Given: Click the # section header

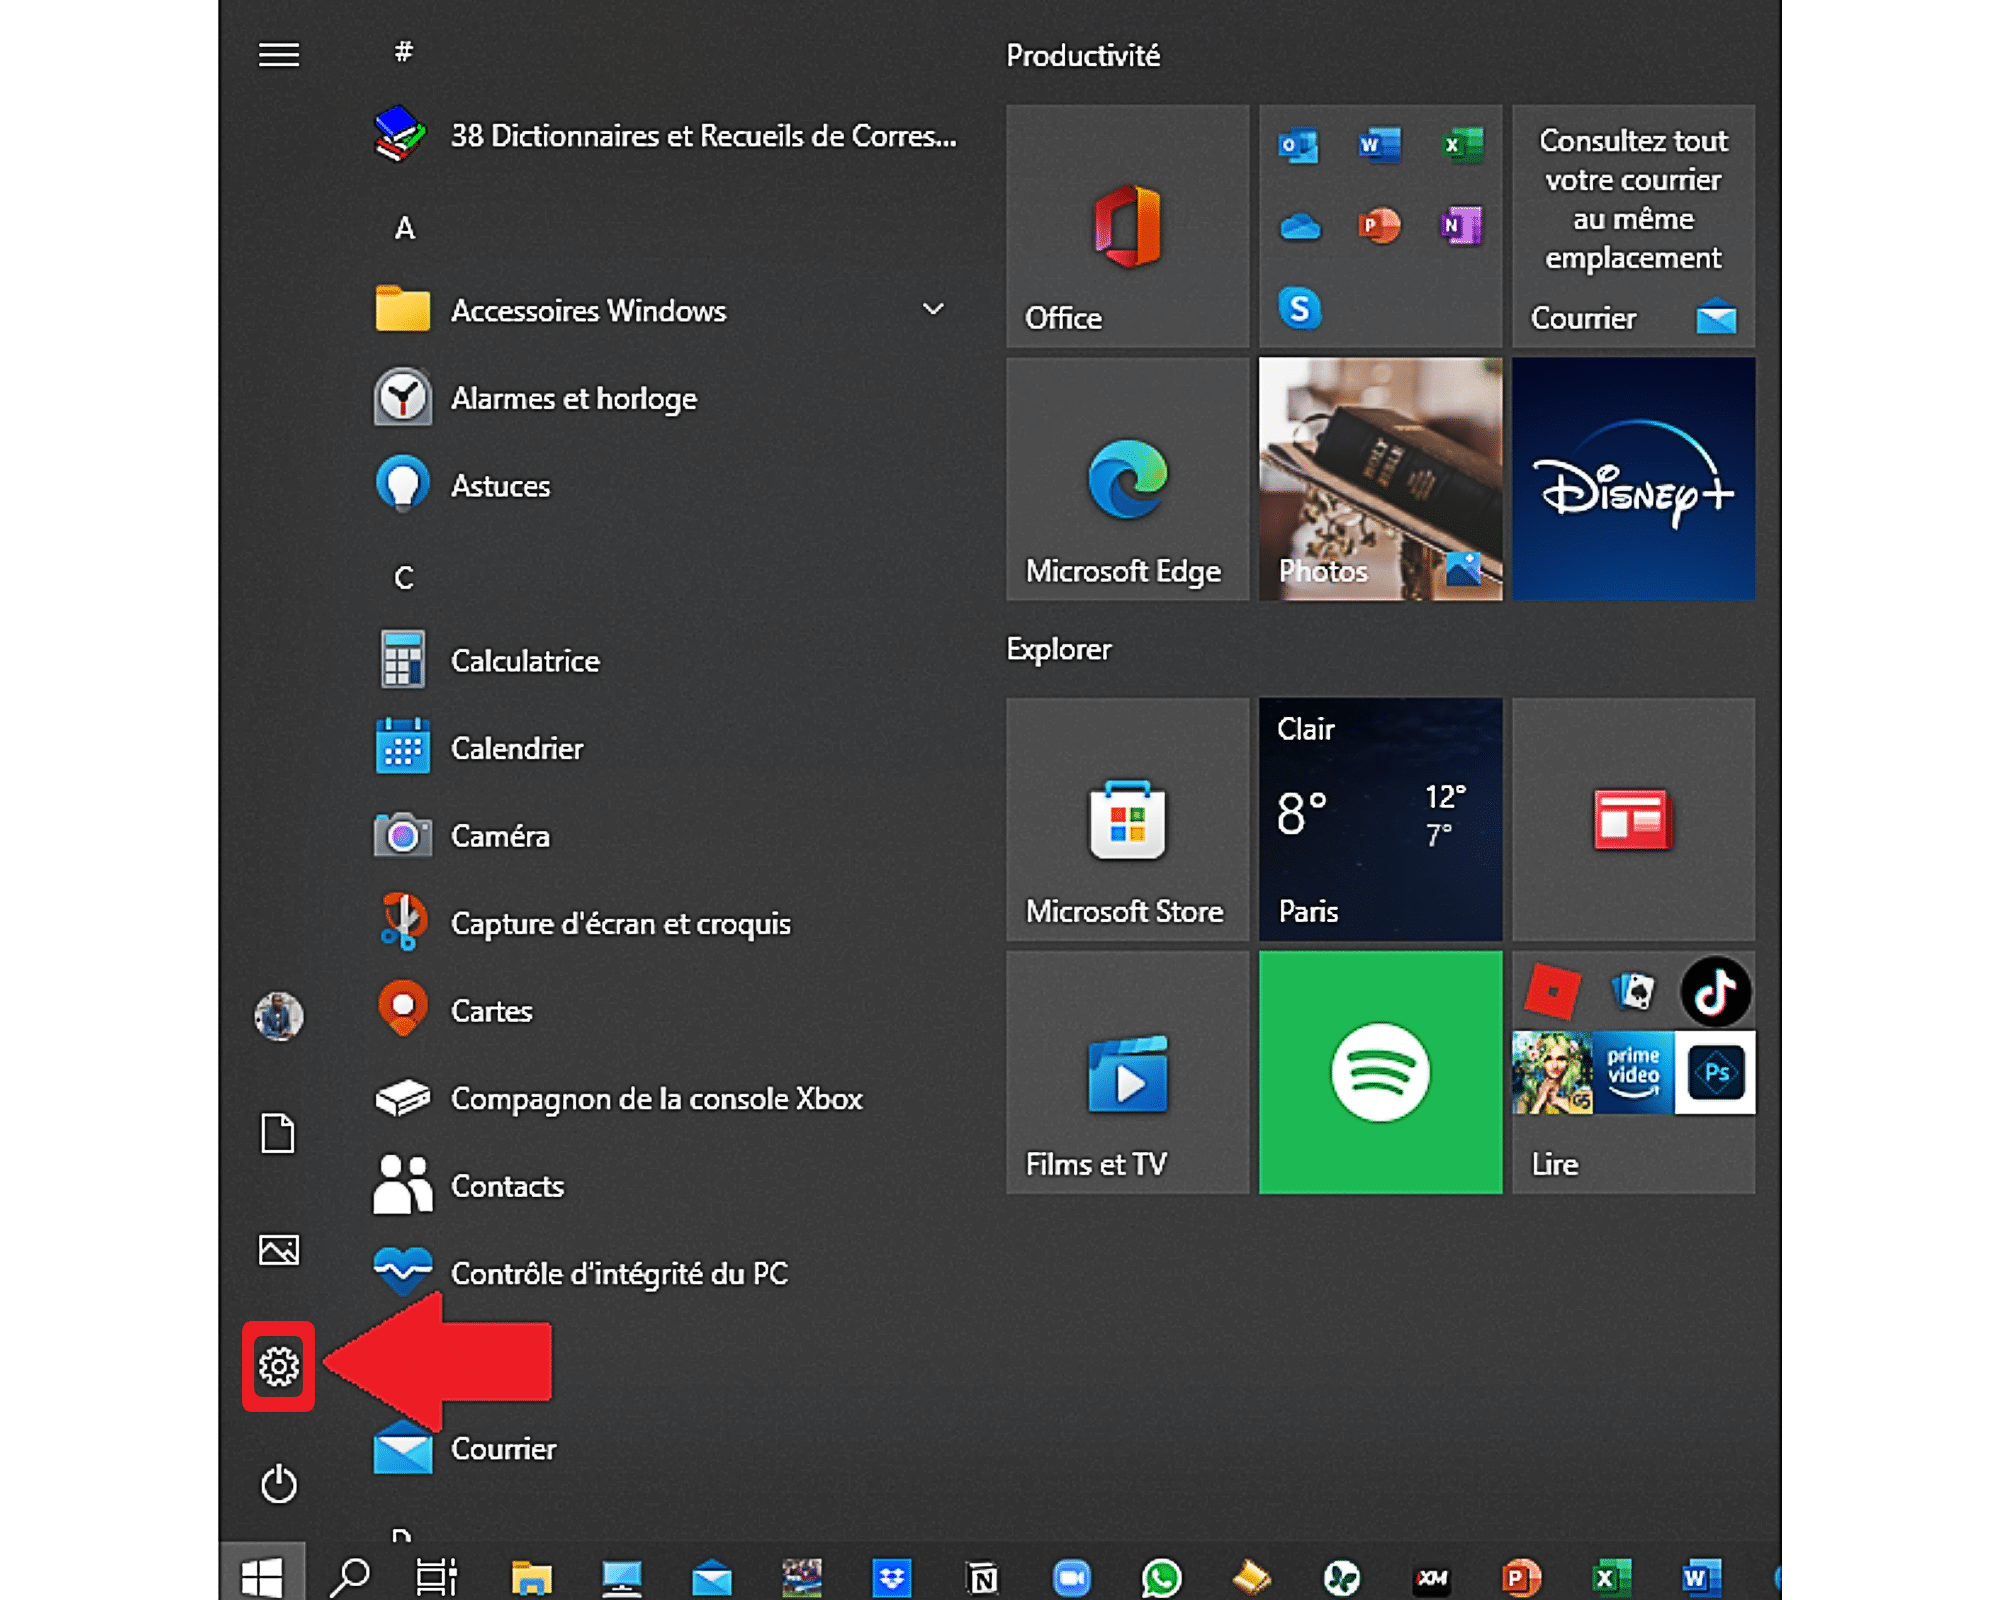Looking at the screenshot, I should [x=404, y=52].
